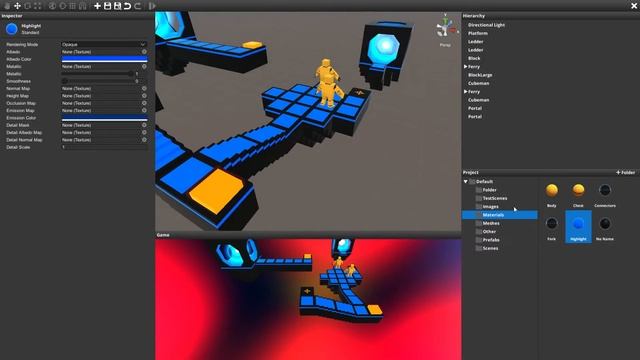The height and width of the screenshot is (360, 640).
Task: Open the Prefabs project folder
Action: 491,240
